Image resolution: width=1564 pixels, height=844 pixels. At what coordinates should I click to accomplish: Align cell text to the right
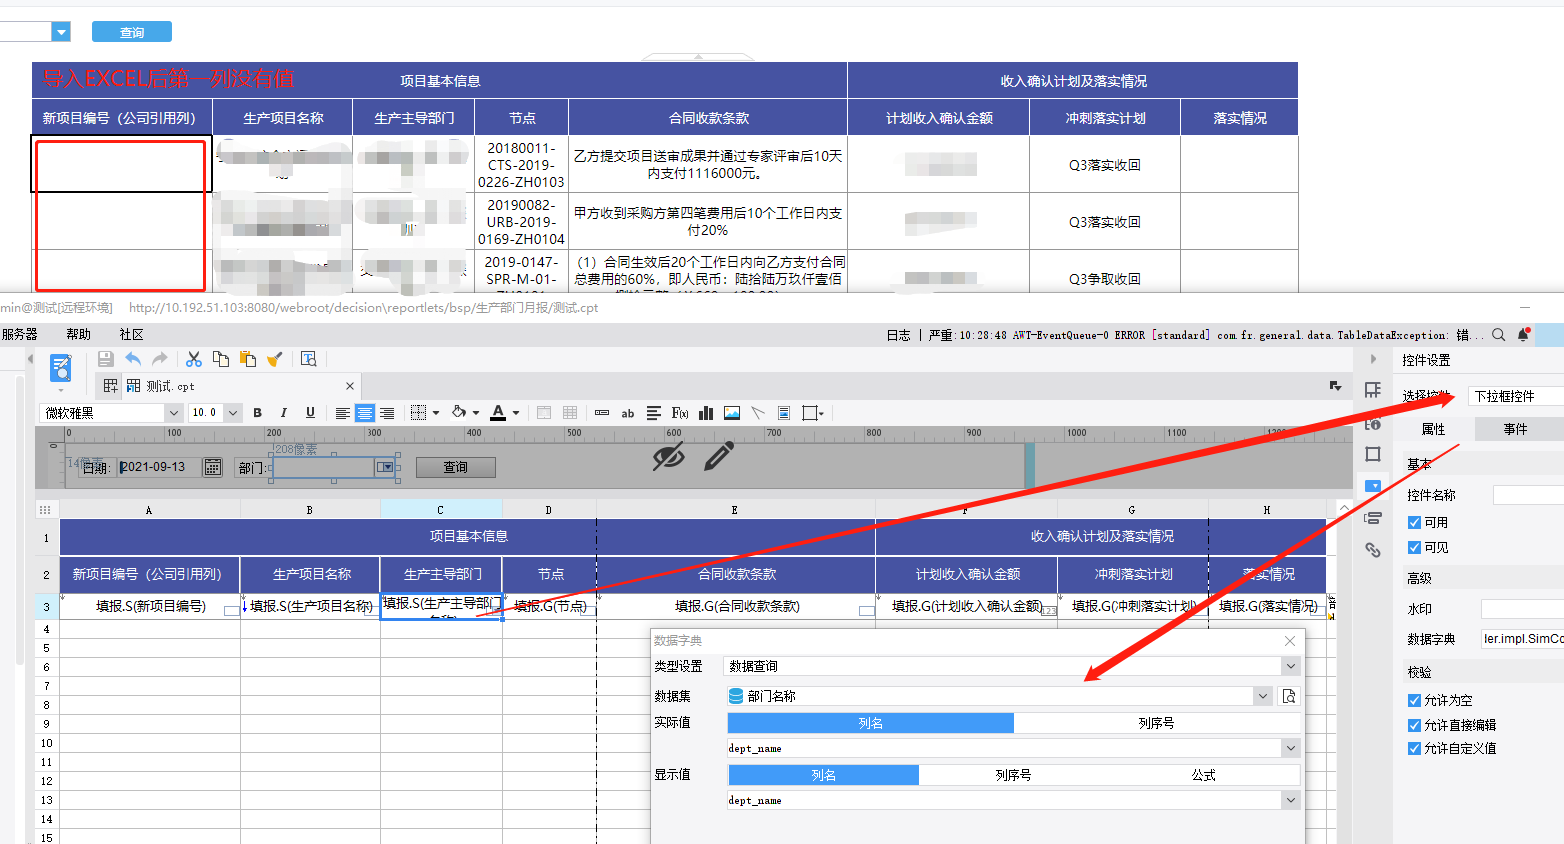[387, 413]
